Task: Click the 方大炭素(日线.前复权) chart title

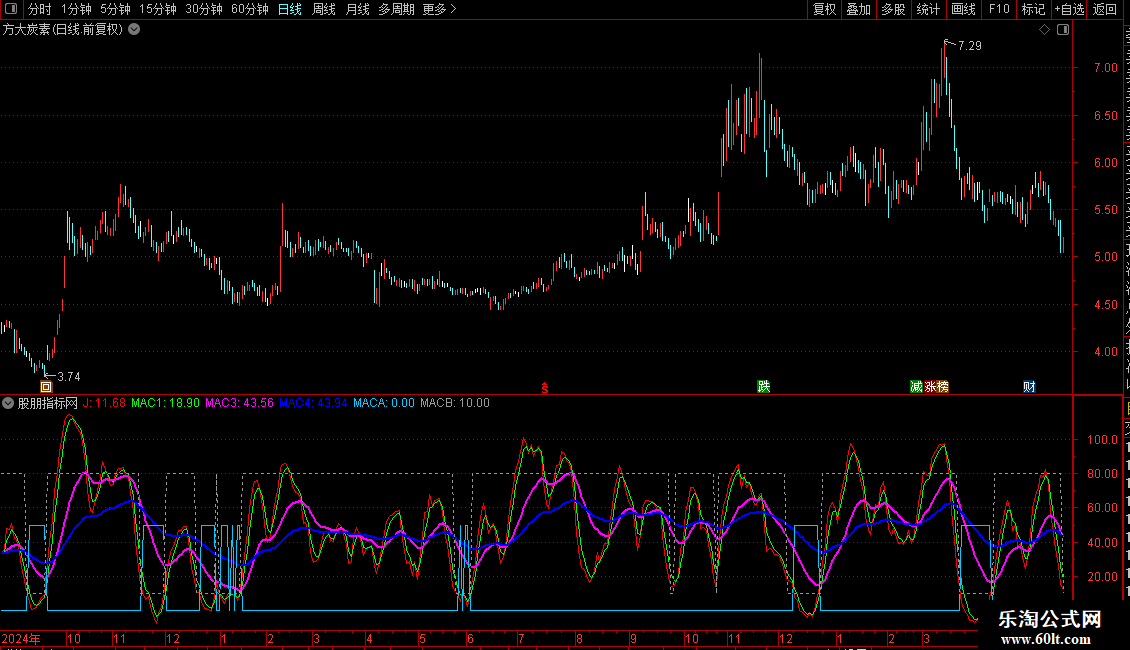Action: pos(63,30)
